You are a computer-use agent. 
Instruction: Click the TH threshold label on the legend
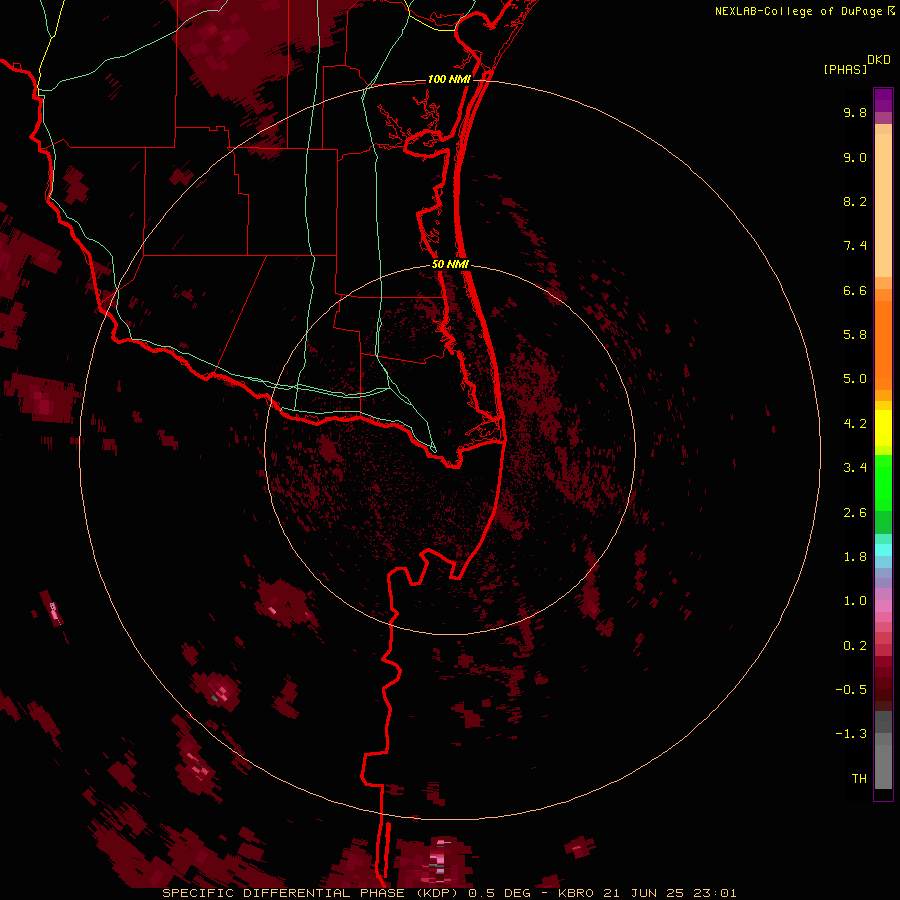pos(859,779)
